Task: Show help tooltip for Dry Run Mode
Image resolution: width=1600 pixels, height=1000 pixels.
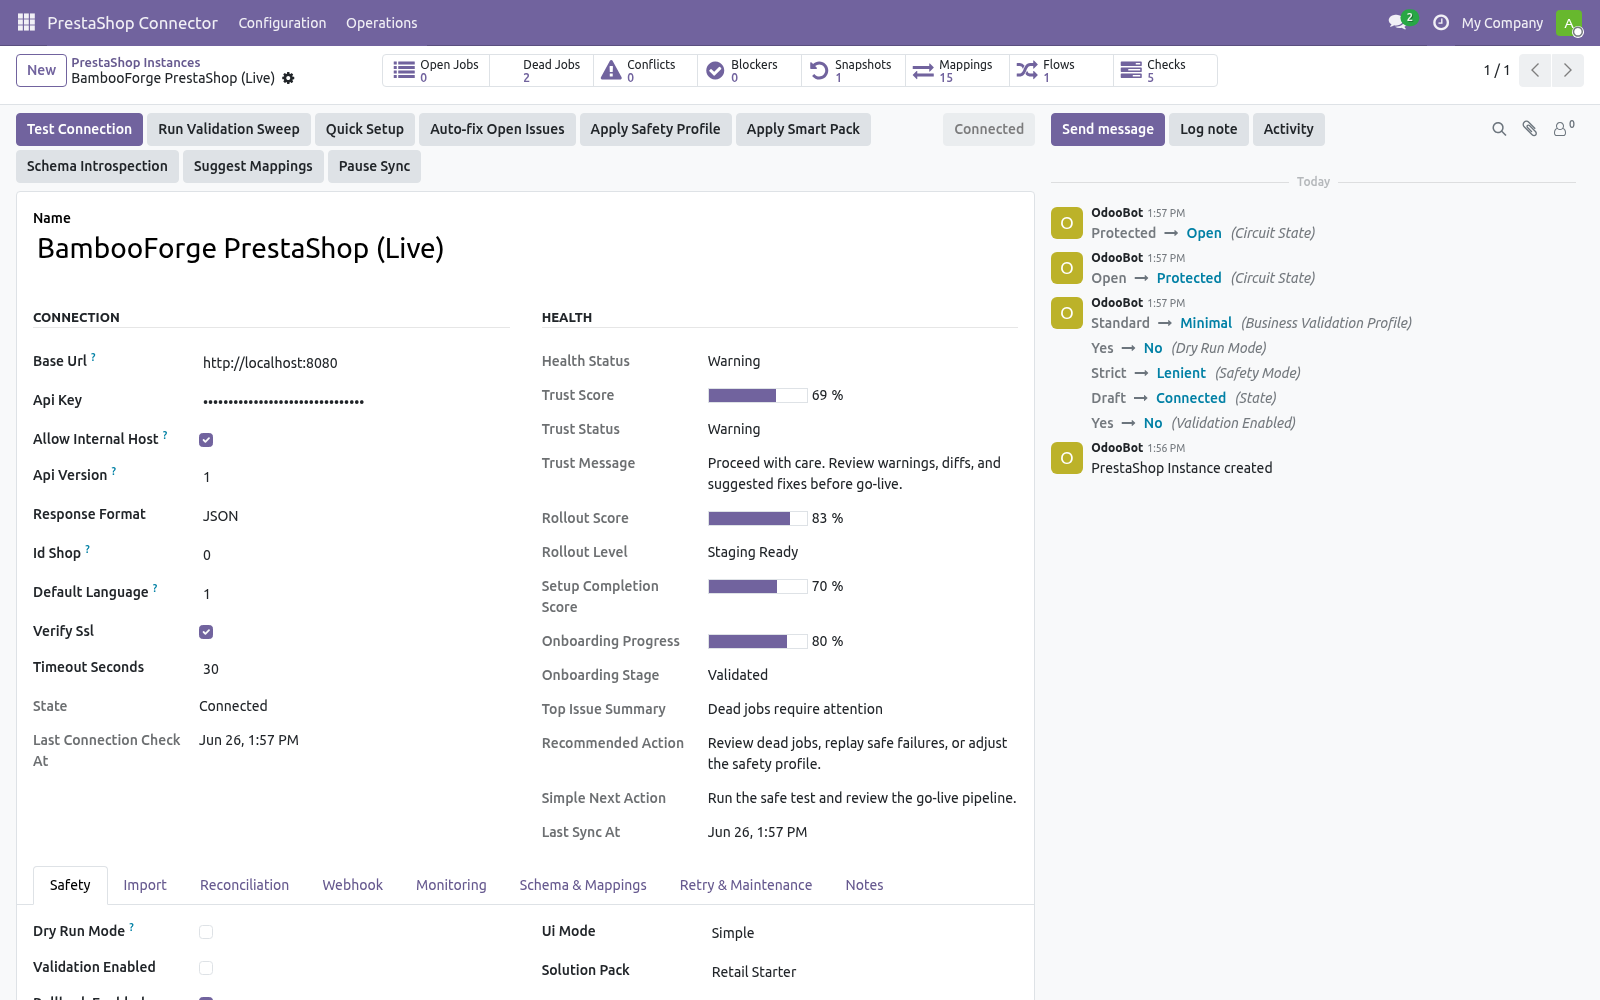Action: [x=132, y=927]
